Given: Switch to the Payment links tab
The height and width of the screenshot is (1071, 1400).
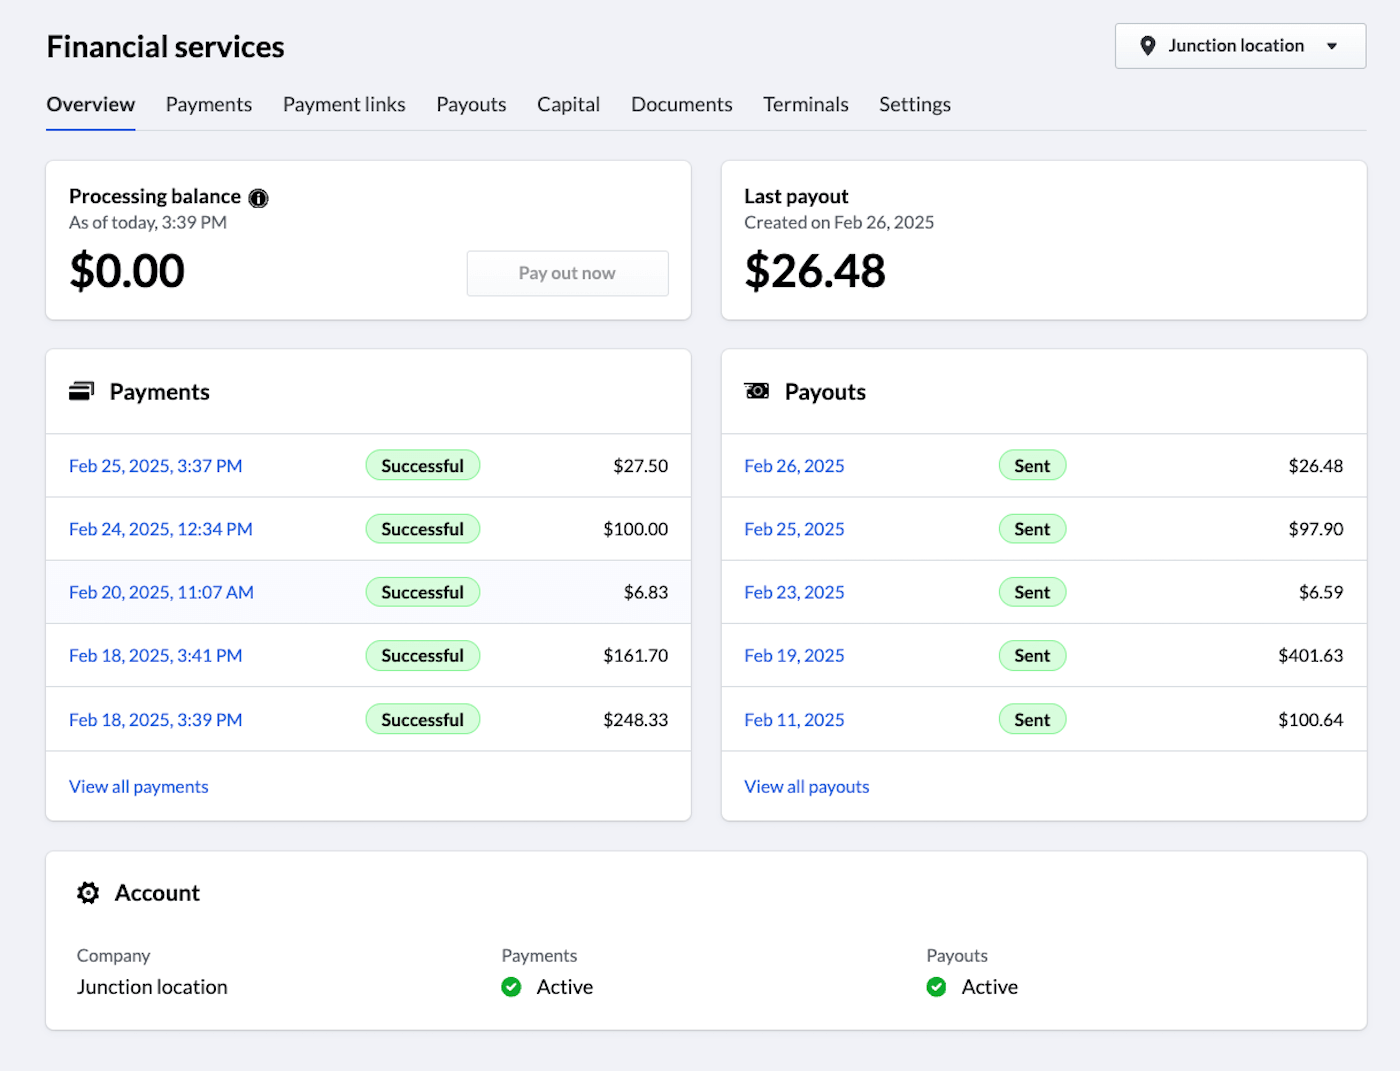Looking at the screenshot, I should 344,105.
